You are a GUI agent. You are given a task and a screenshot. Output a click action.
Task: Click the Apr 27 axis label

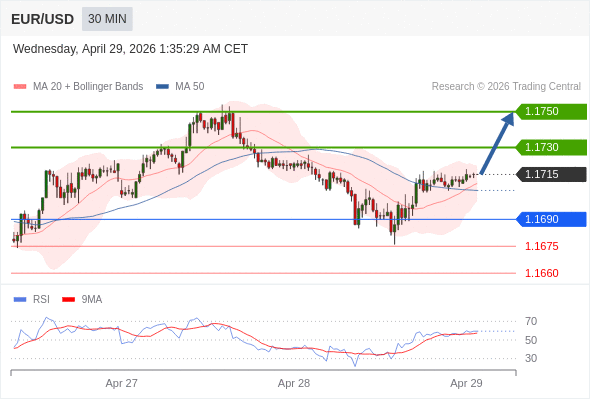pyautogui.click(x=122, y=383)
